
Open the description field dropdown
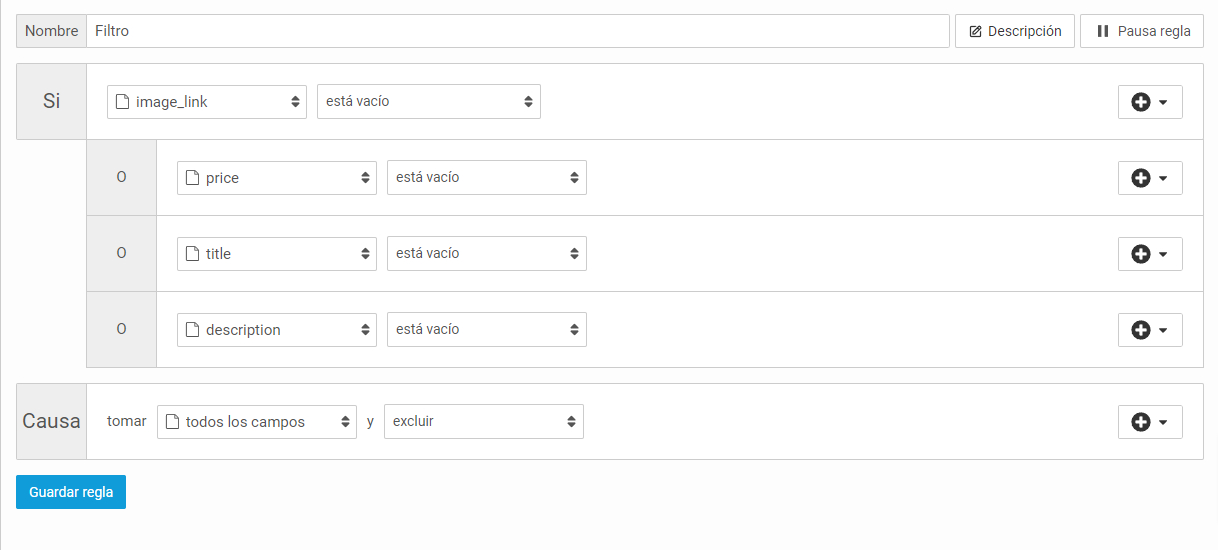276,330
